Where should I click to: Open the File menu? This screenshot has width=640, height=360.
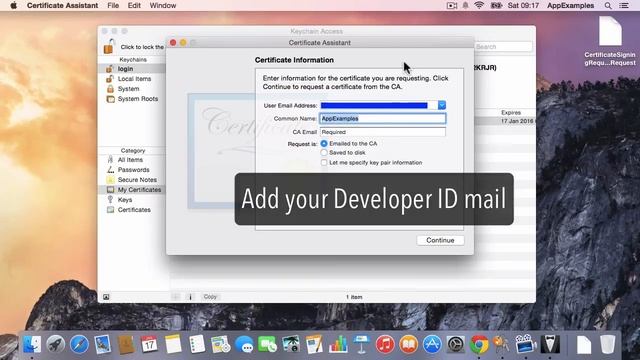coord(113,6)
